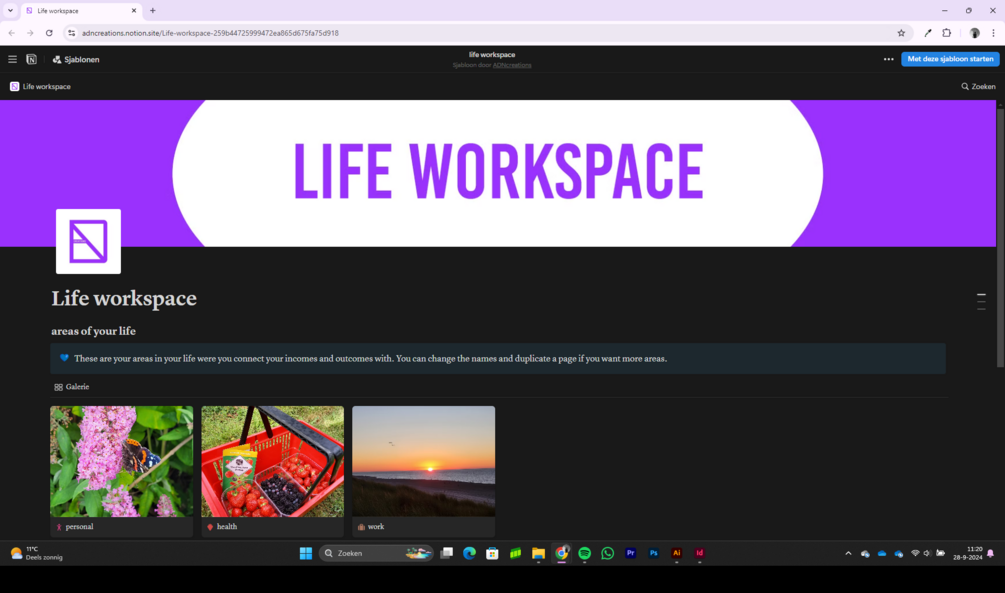Screen dimensions: 1005x593
Task: Open the Sjablonen templates link
Action: (76, 60)
